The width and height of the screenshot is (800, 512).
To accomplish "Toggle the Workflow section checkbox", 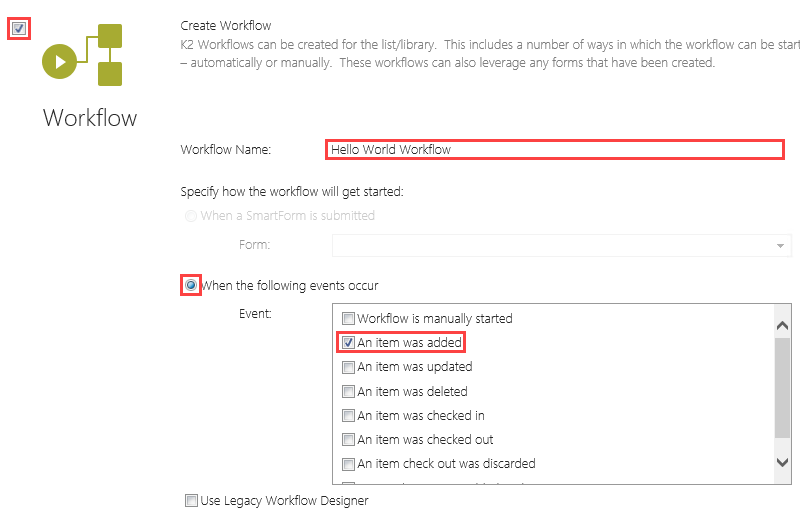I will (x=19, y=28).
